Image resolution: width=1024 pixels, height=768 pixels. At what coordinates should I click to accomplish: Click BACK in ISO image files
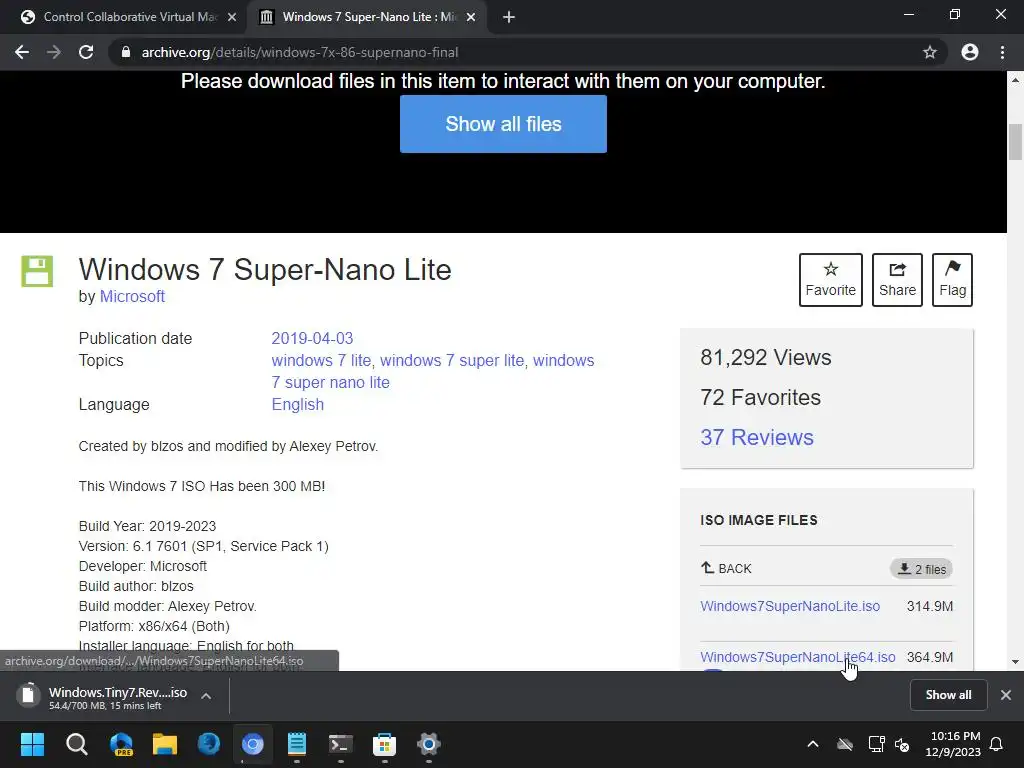[726, 568]
